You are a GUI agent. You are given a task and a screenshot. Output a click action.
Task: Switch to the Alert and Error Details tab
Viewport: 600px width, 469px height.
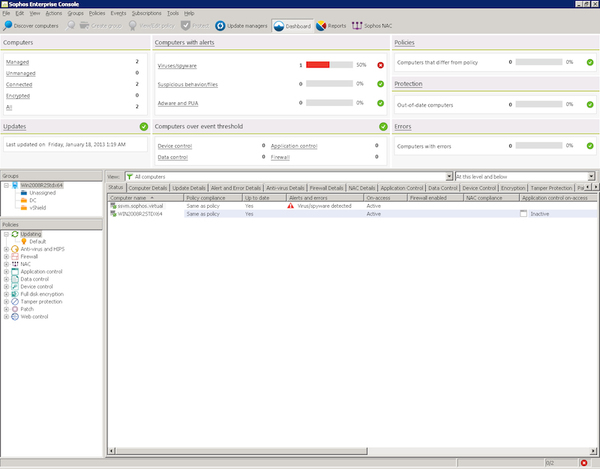(236, 188)
